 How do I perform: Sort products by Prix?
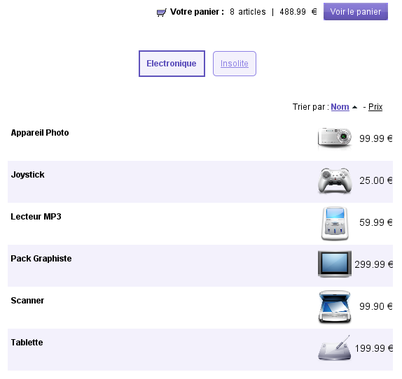pyautogui.click(x=375, y=107)
